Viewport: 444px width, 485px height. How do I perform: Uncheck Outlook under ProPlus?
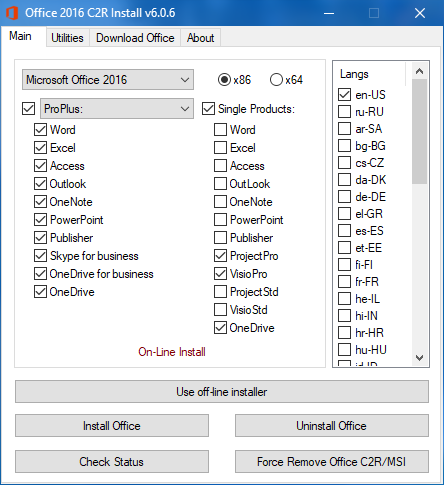[40, 184]
